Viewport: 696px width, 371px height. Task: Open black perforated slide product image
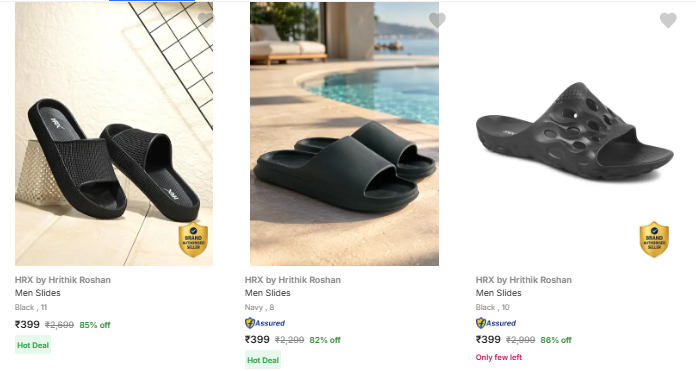(x=575, y=134)
